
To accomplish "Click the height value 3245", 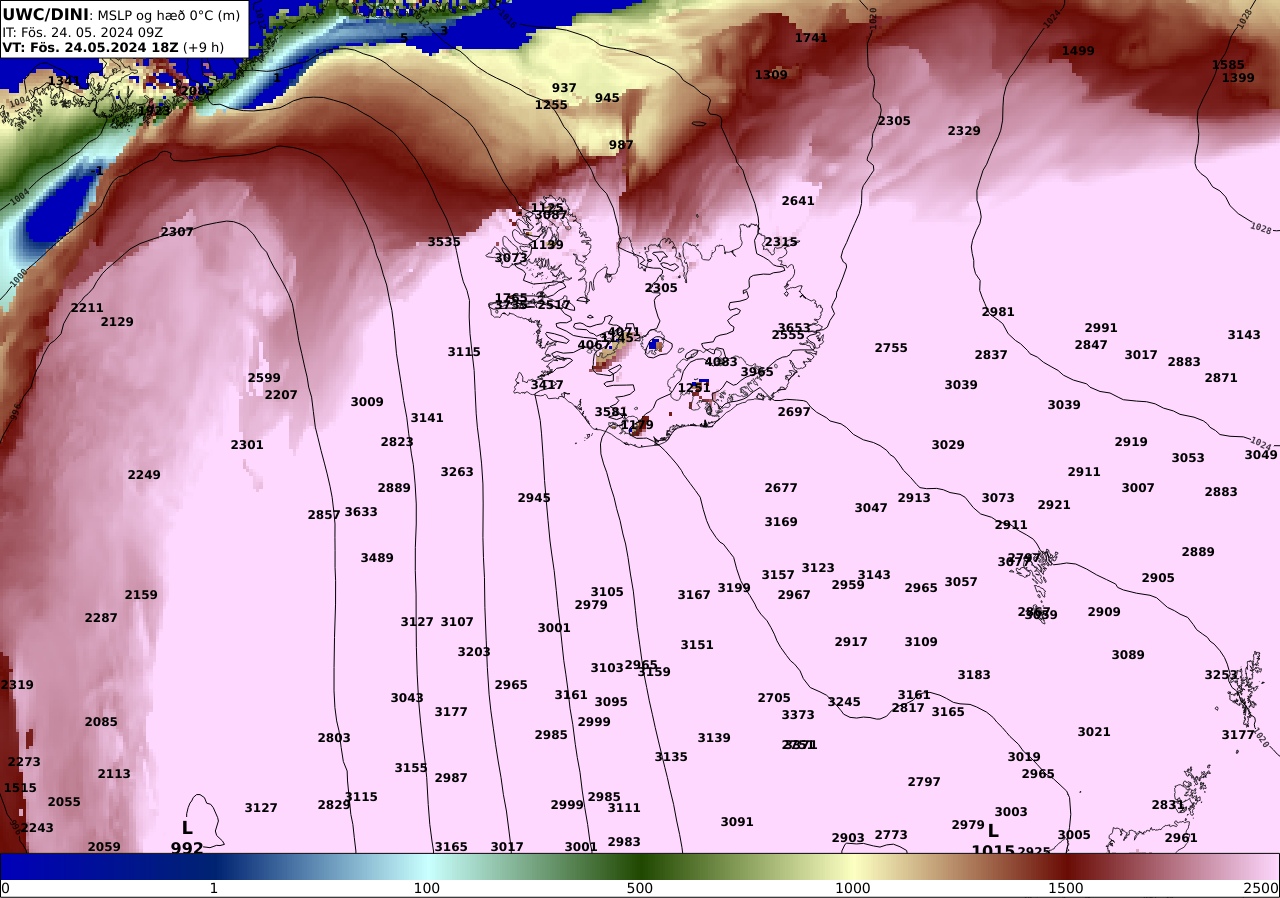I will click(x=844, y=702).
